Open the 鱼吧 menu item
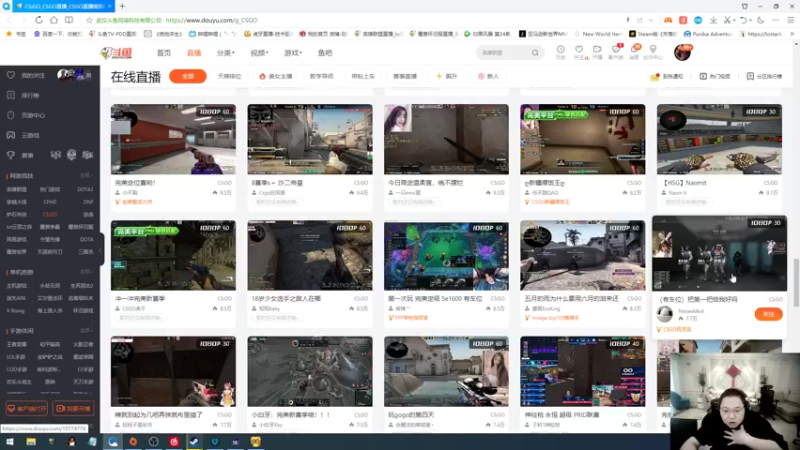The image size is (800, 450). (x=324, y=53)
